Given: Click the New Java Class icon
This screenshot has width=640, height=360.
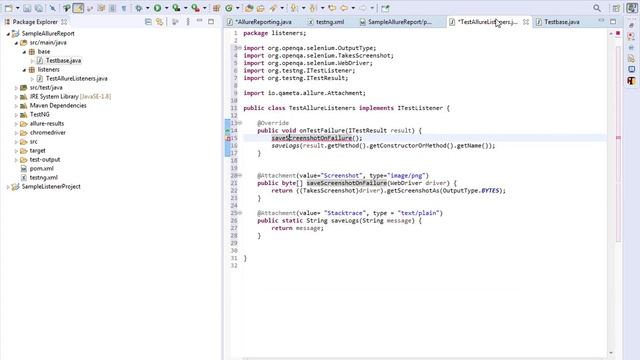Looking at the screenshot, I should click(x=229, y=8).
